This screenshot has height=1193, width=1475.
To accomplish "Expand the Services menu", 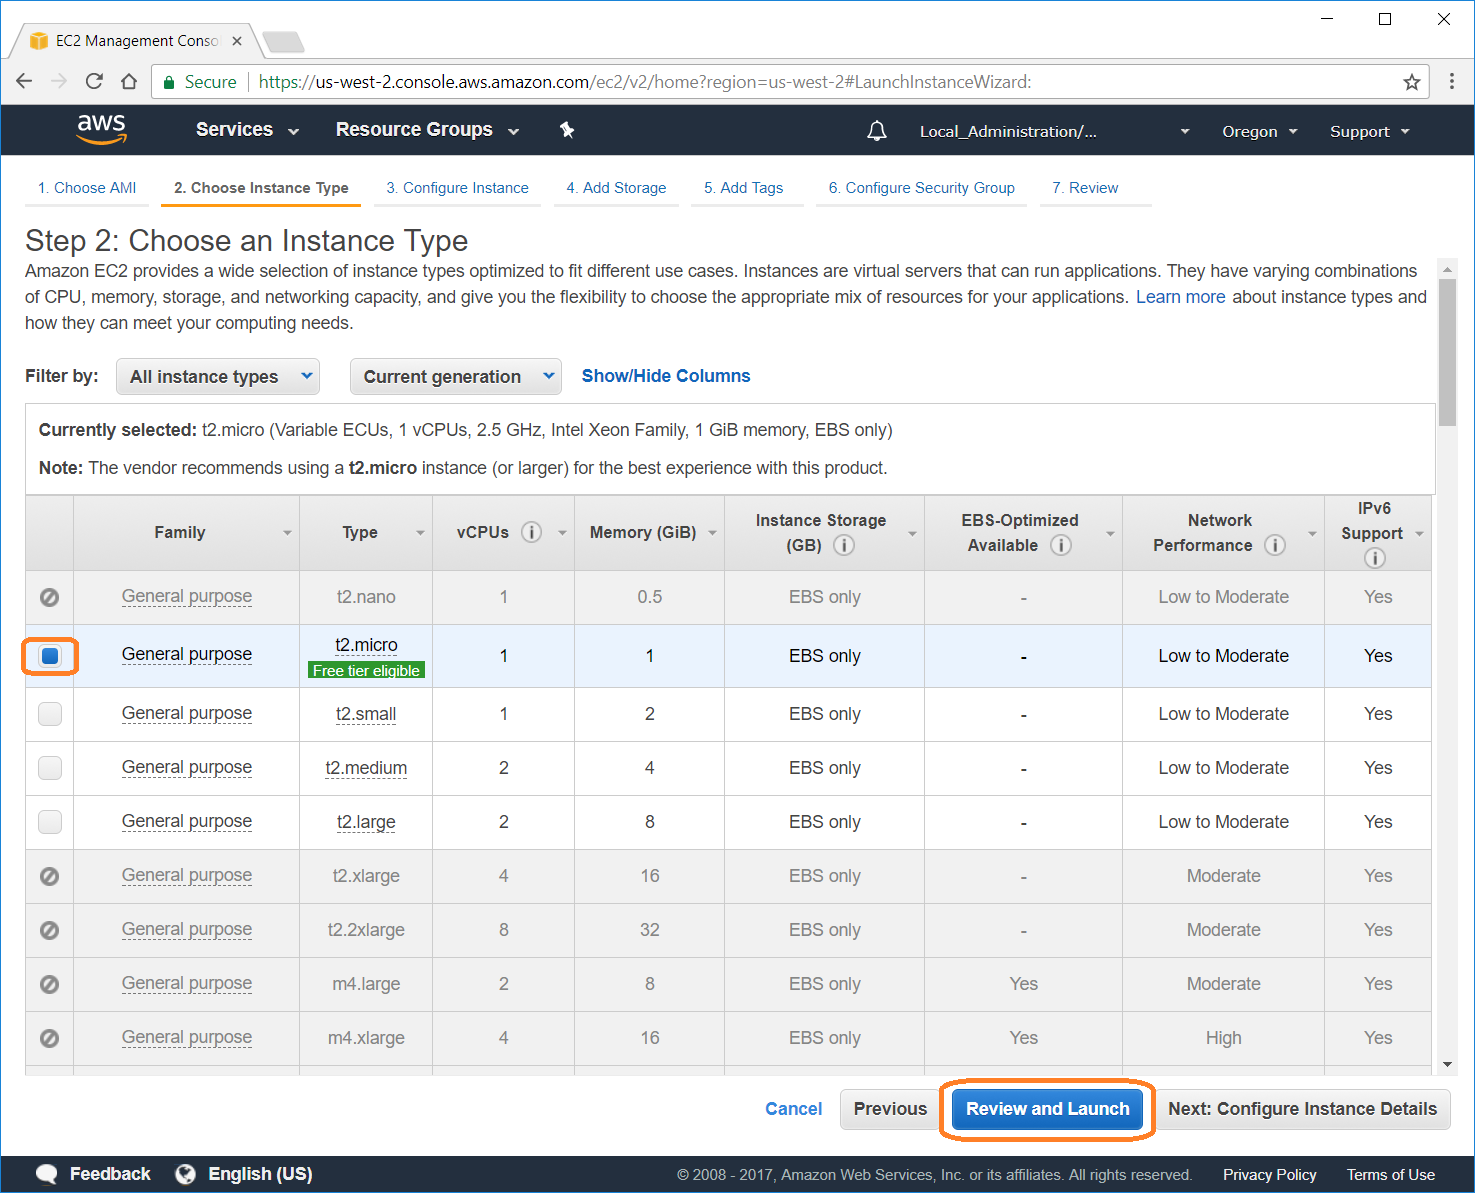I will [247, 130].
